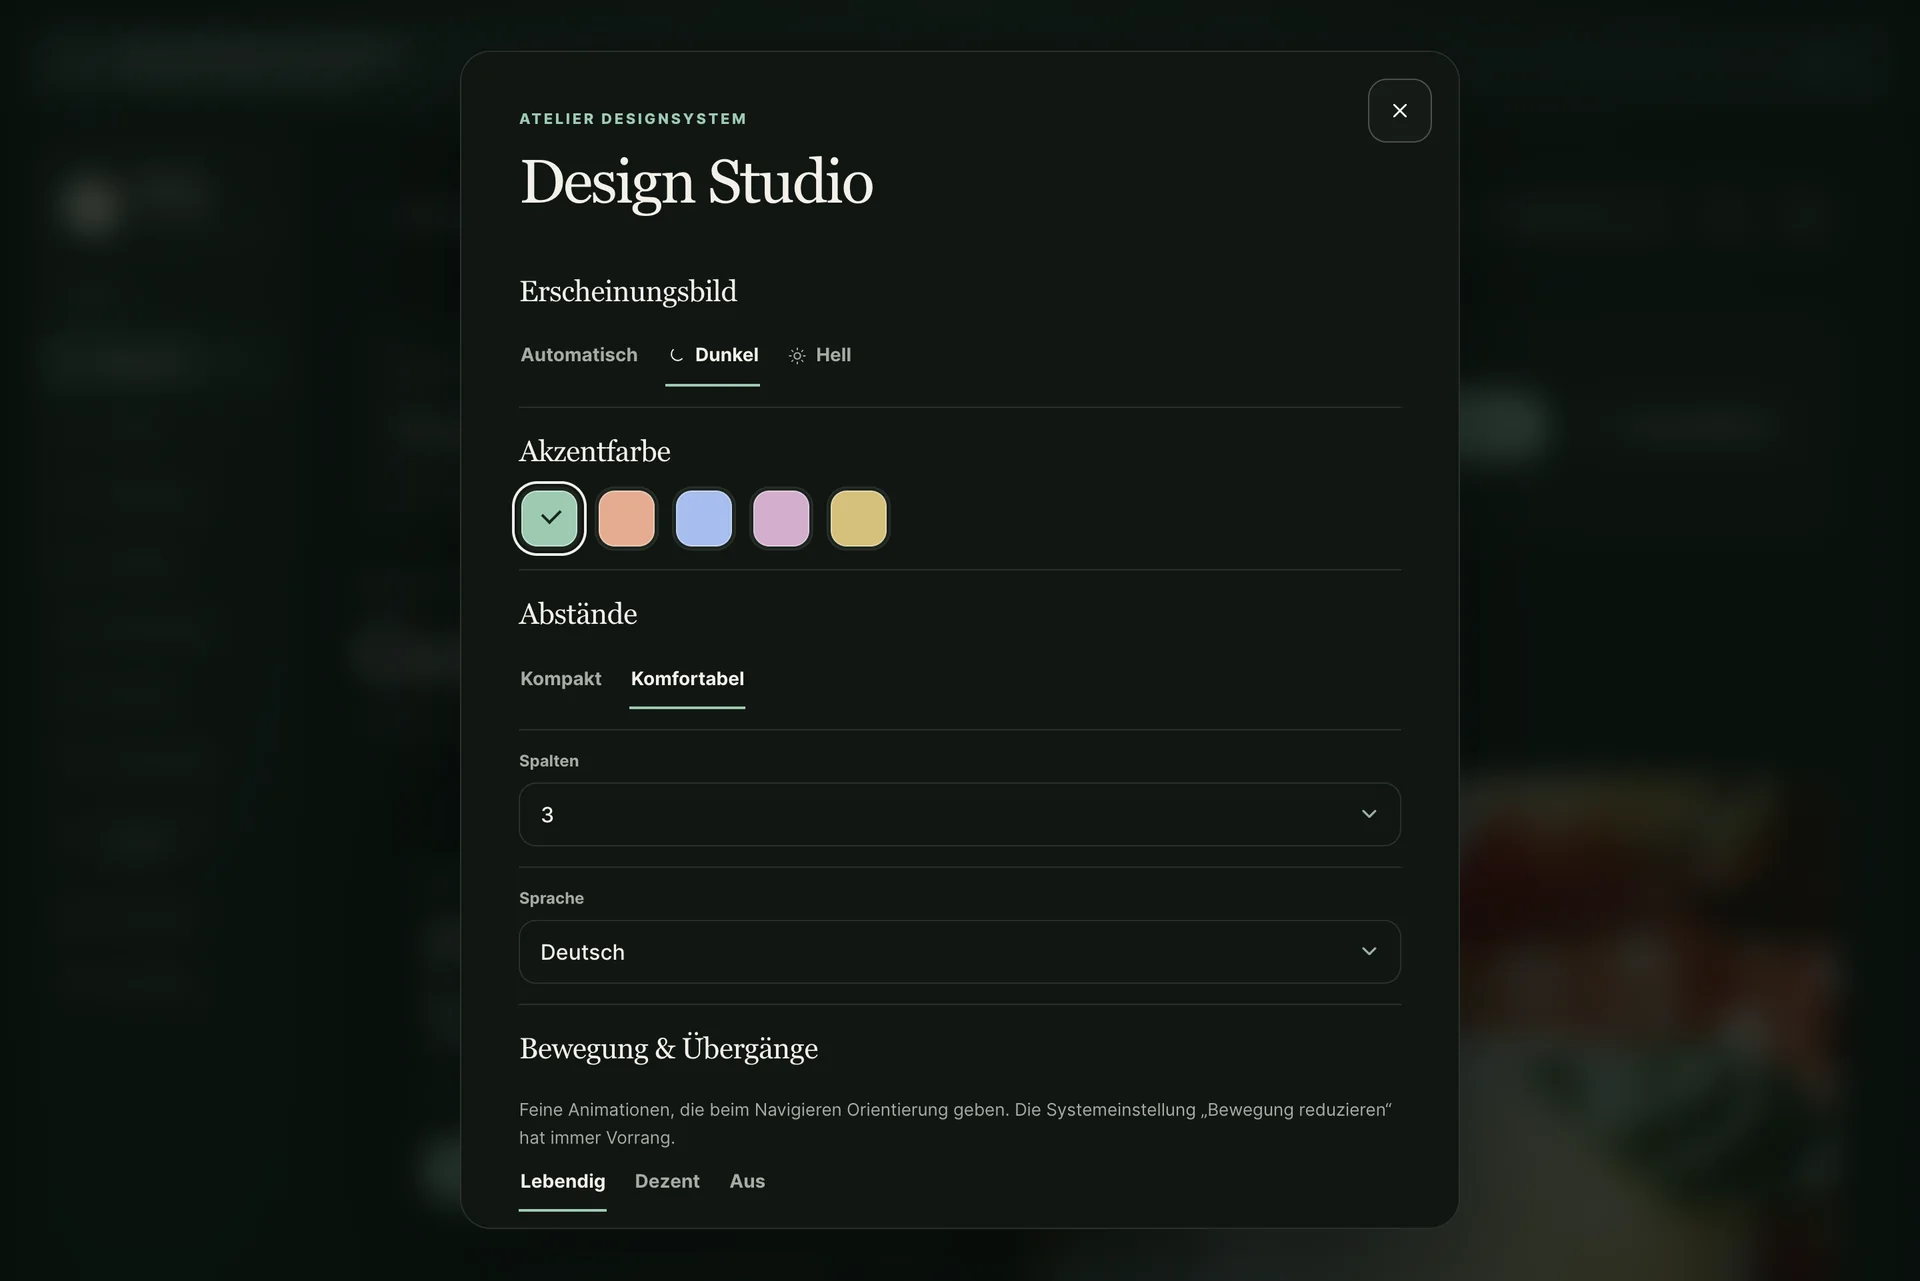Screen dimensions: 1920x1281
Task: Click the ATELIER DESIGNSYSTEM label
Action: coord(633,119)
